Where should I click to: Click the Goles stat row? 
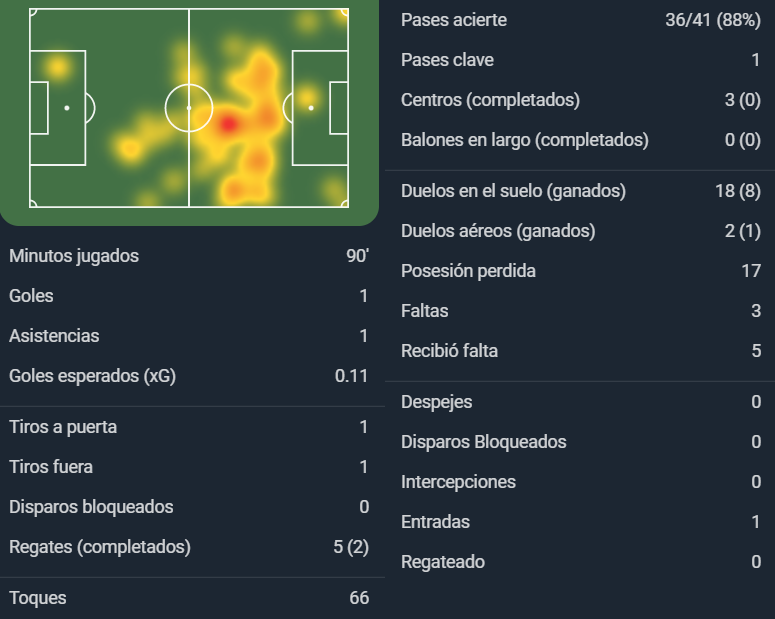coord(189,296)
